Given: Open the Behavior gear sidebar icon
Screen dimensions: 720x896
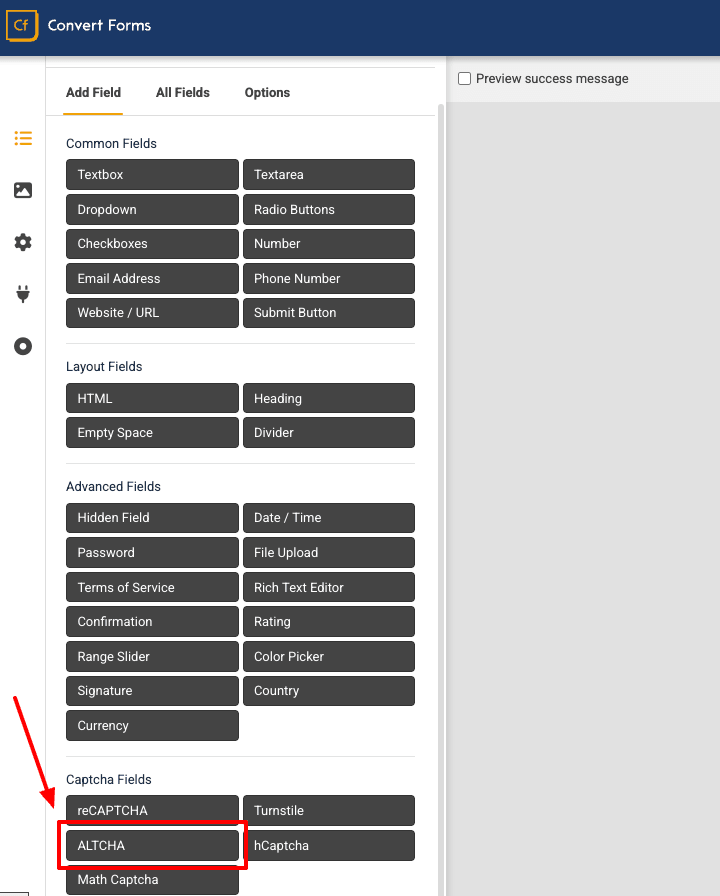Looking at the screenshot, I should click(23, 242).
